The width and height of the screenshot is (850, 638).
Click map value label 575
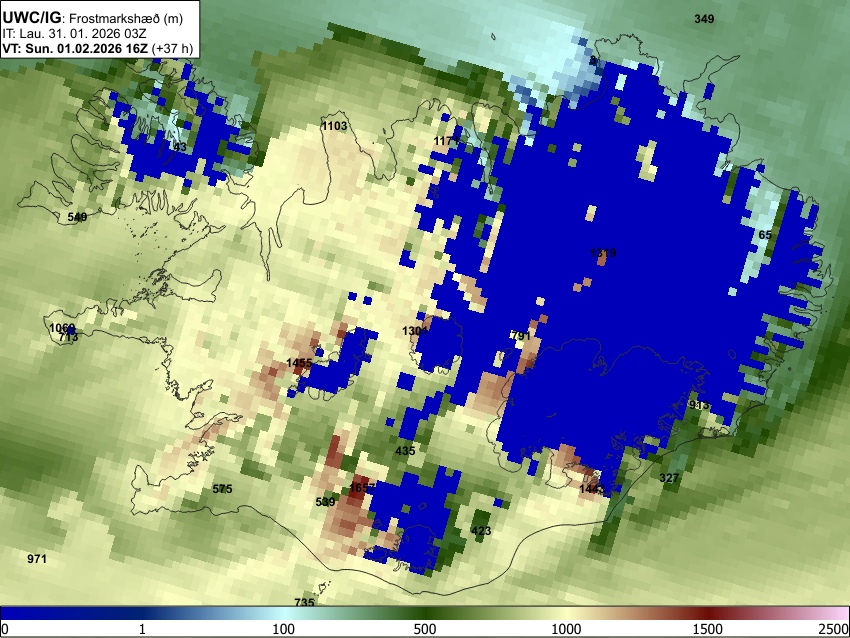(x=222, y=489)
